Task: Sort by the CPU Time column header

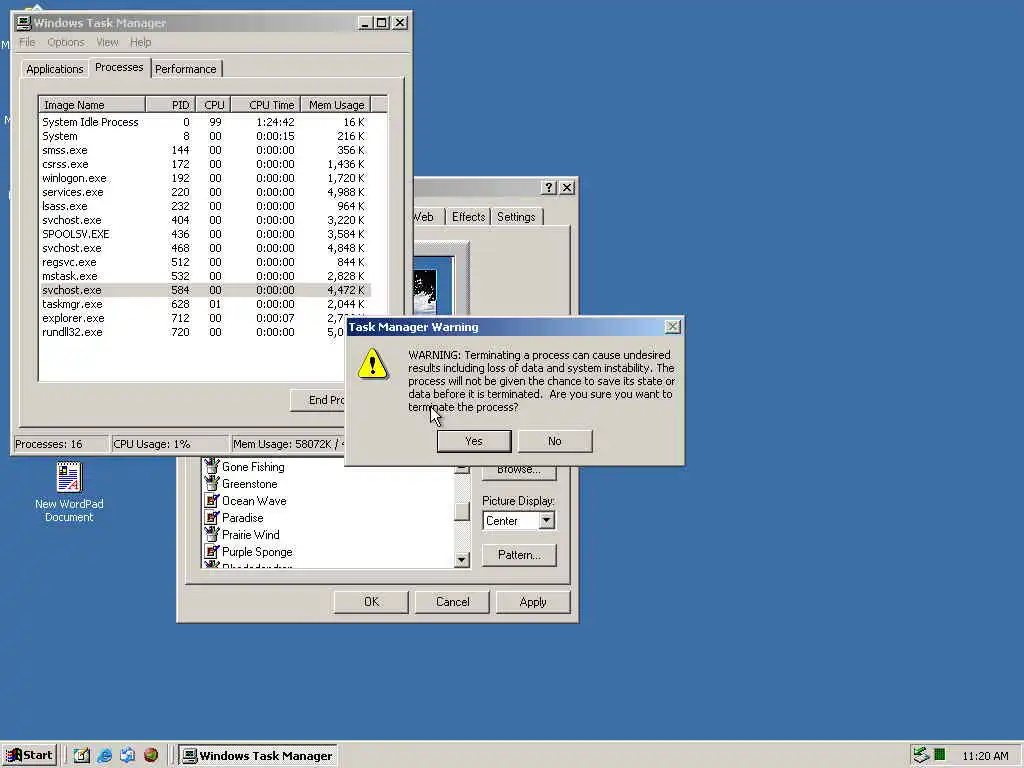Action: [x=265, y=104]
